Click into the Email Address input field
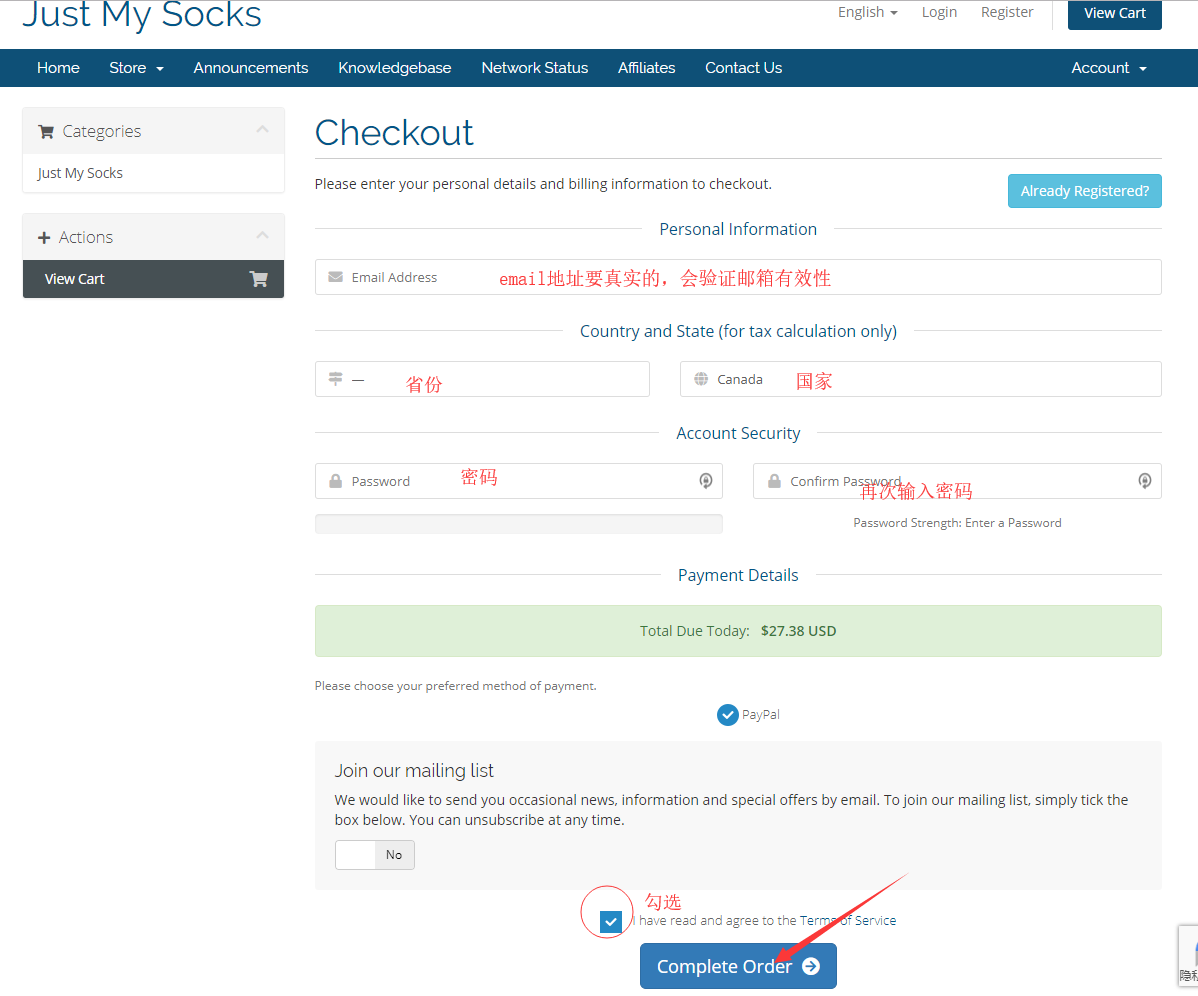 click(x=738, y=277)
